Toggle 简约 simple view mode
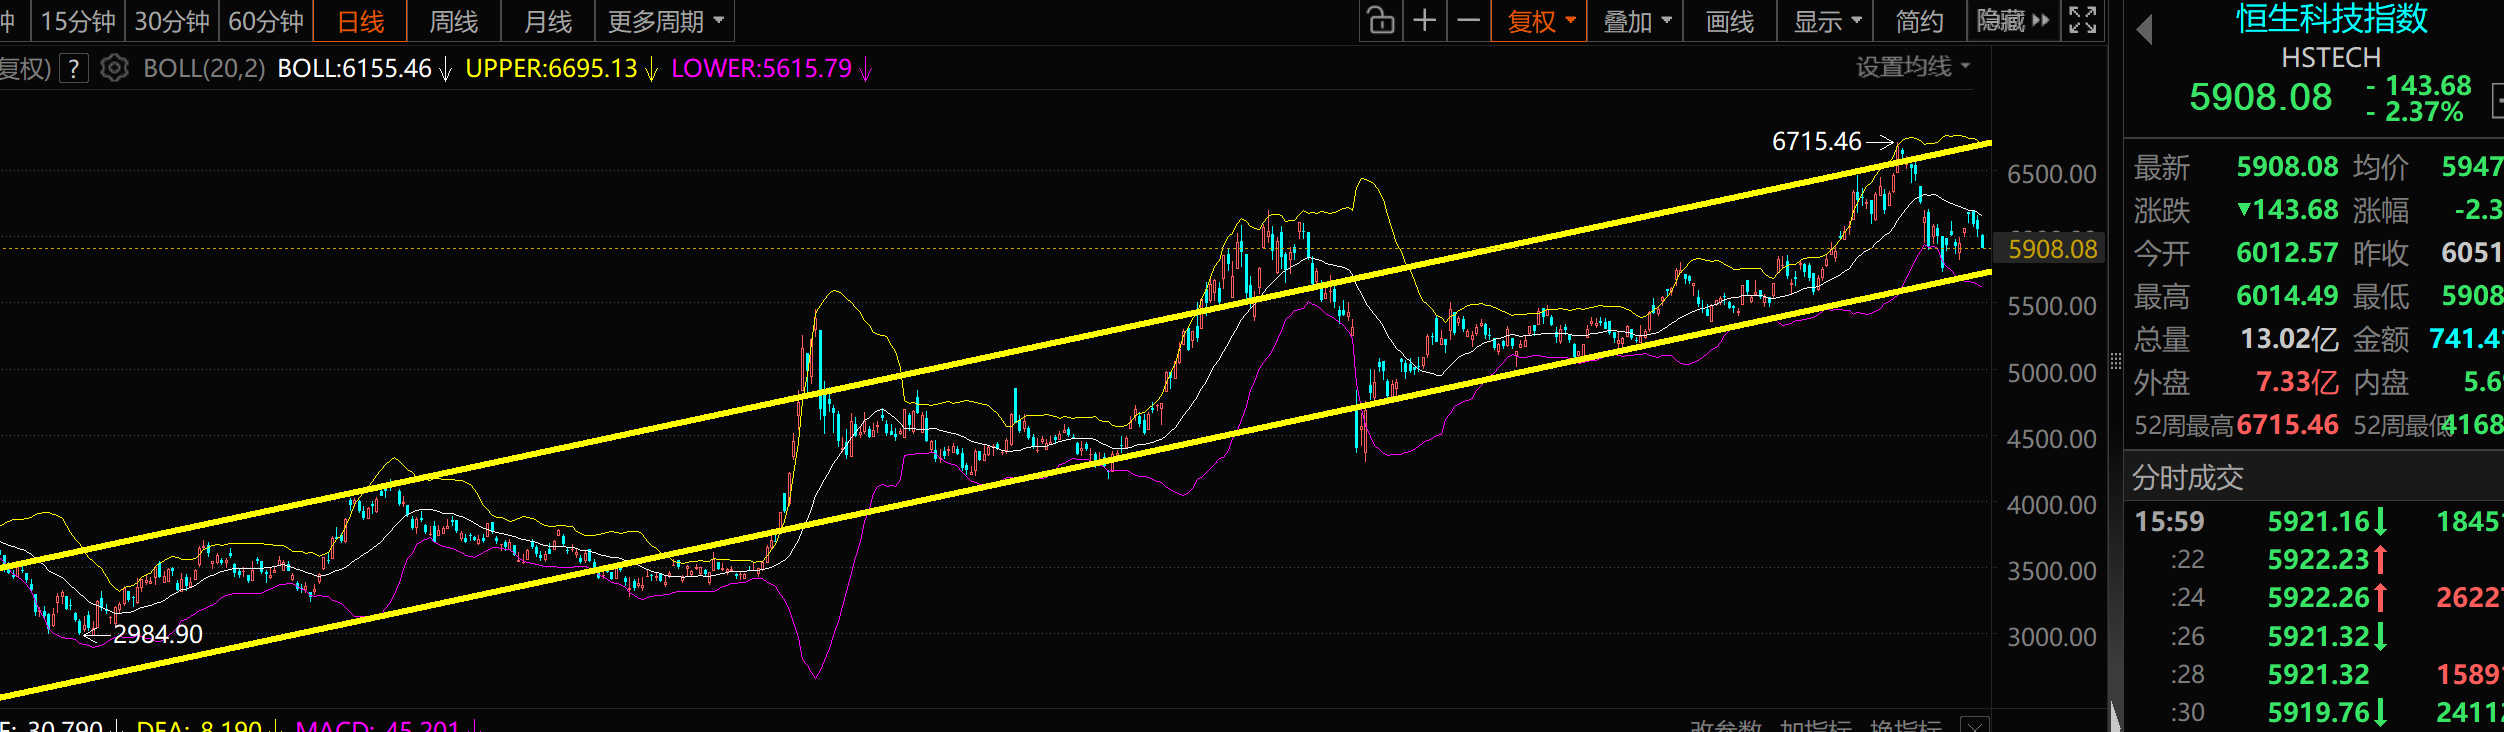Image resolution: width=2504 pixels, height=732 pixels. (x=1919, y=21)
